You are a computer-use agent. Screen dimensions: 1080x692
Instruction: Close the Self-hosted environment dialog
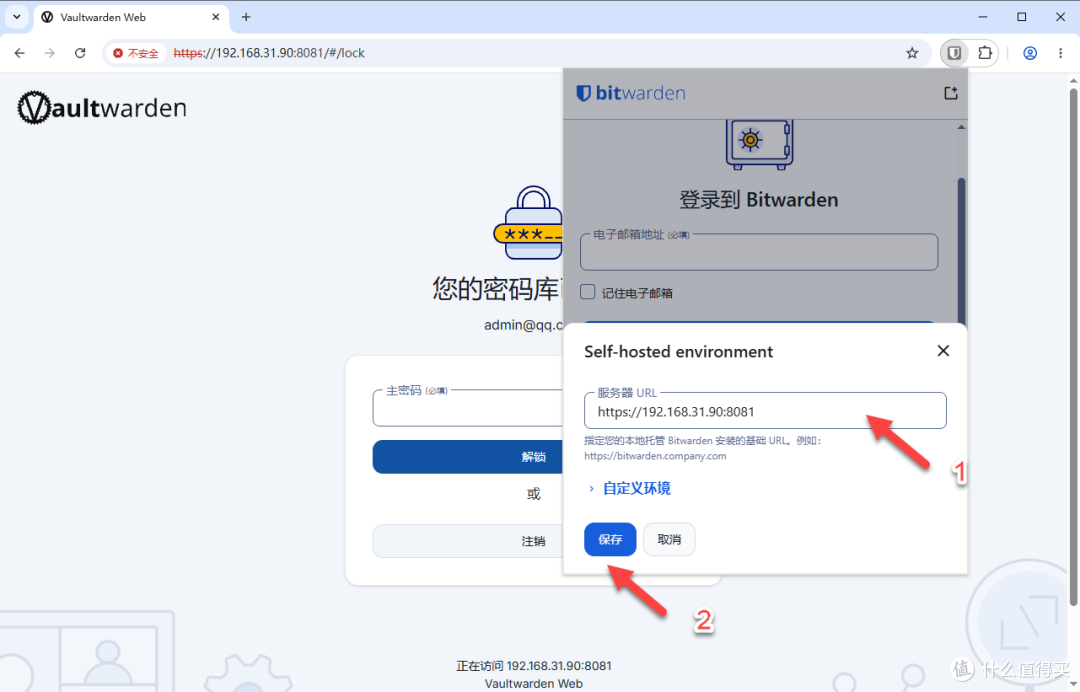[x=943, y=351]
